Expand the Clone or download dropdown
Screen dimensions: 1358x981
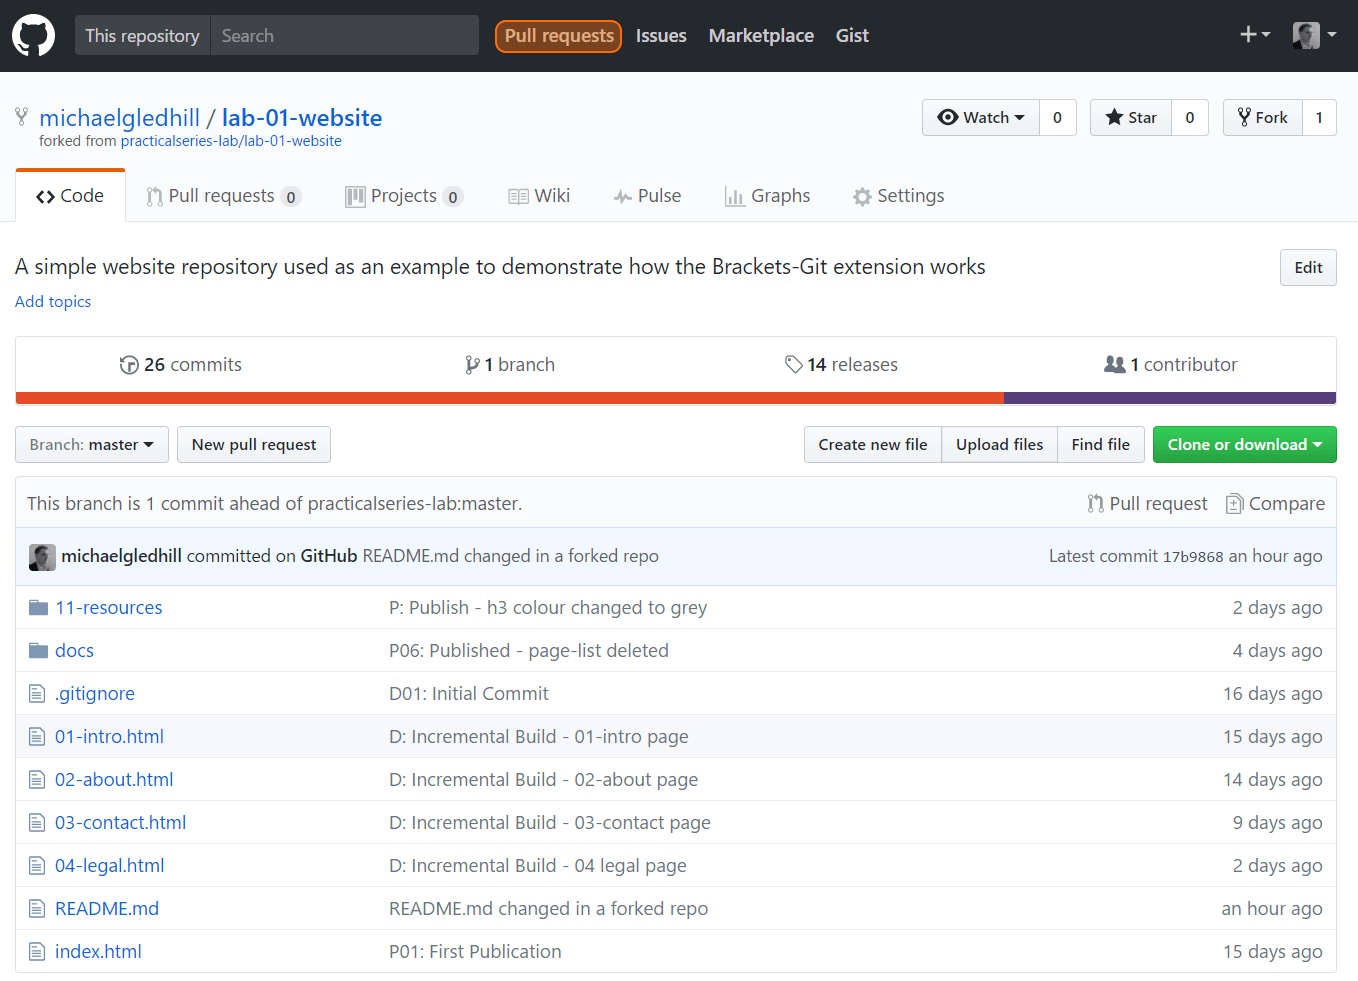click(x=1245, y=444)
